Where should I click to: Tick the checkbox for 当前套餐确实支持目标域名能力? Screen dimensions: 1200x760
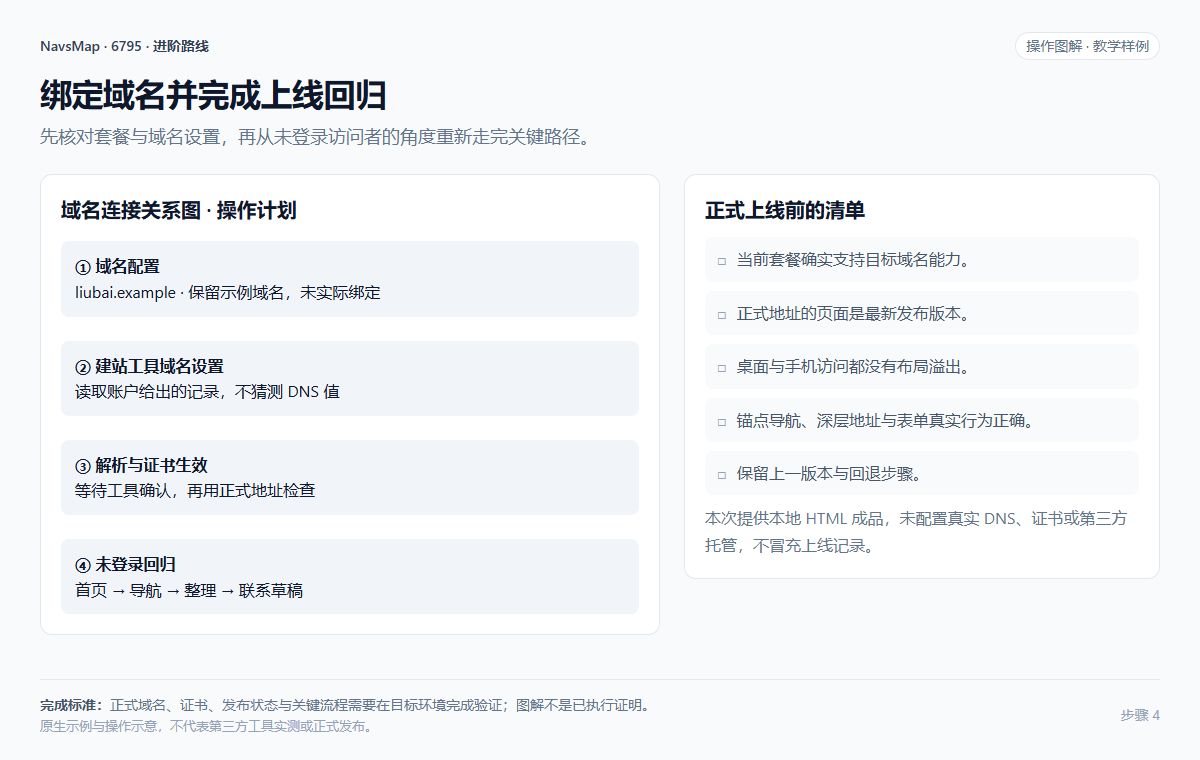721,260
